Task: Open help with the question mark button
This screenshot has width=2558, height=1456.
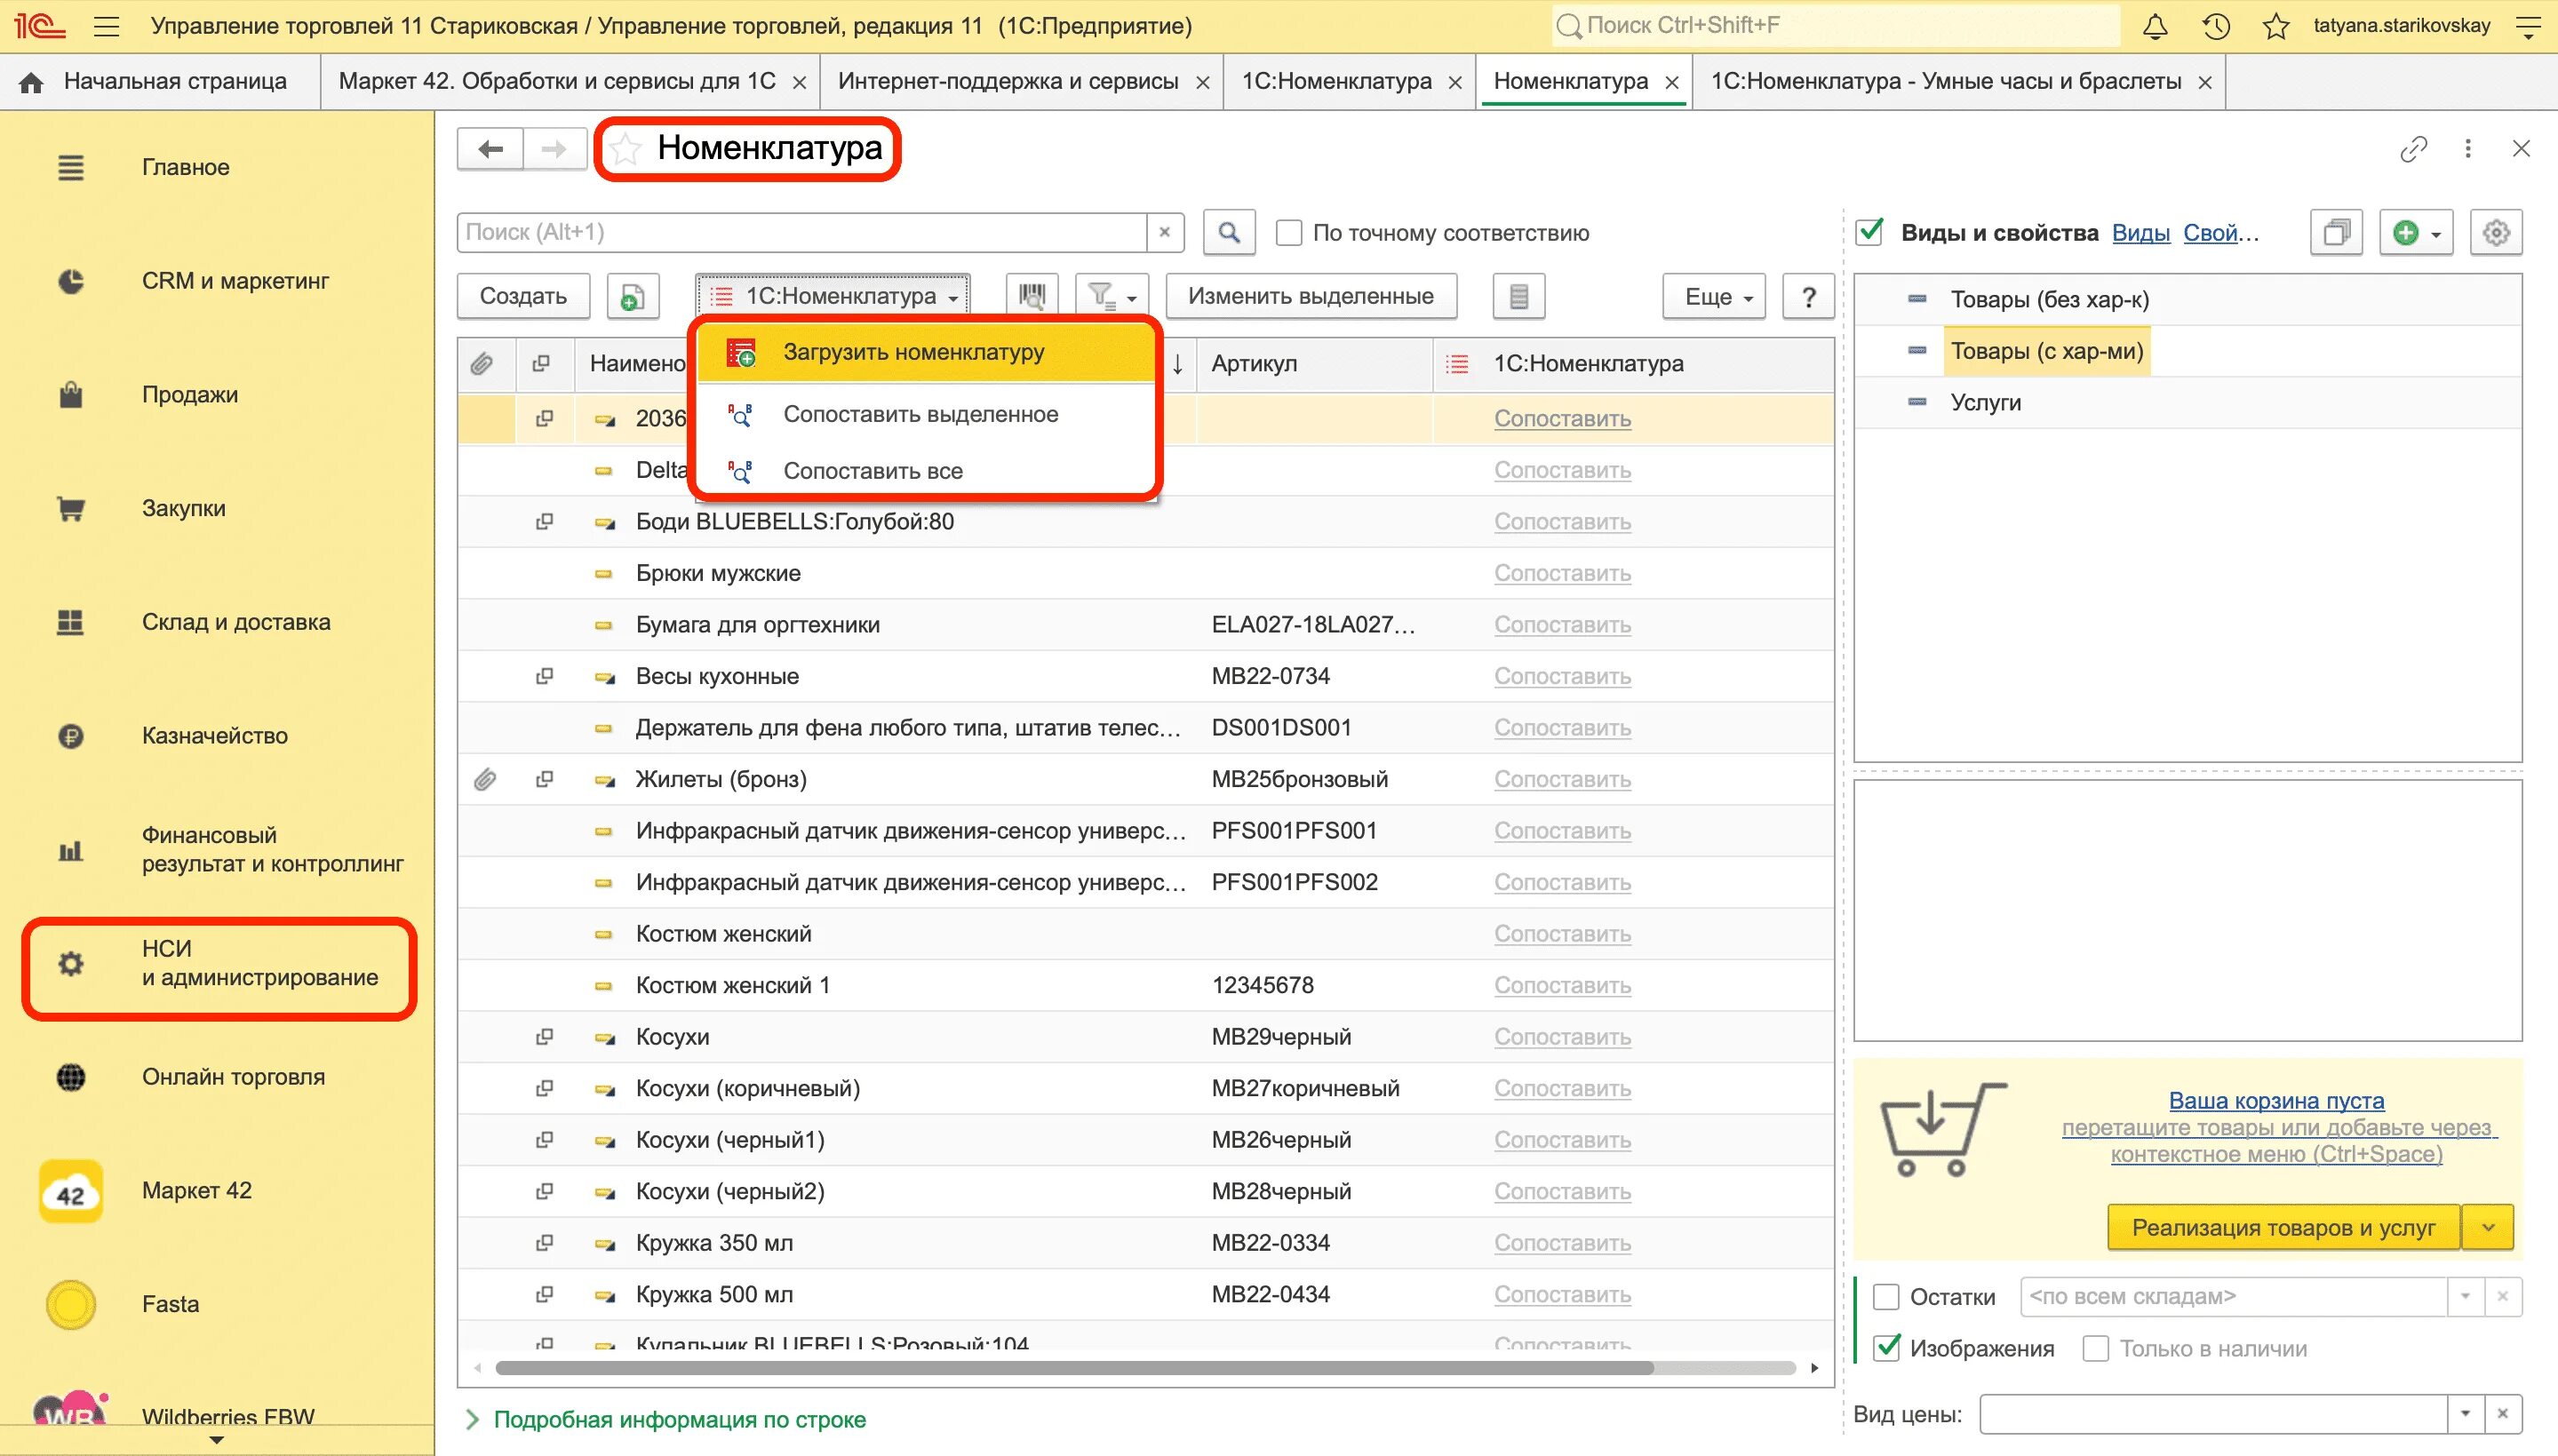Action: [1808, 296]
